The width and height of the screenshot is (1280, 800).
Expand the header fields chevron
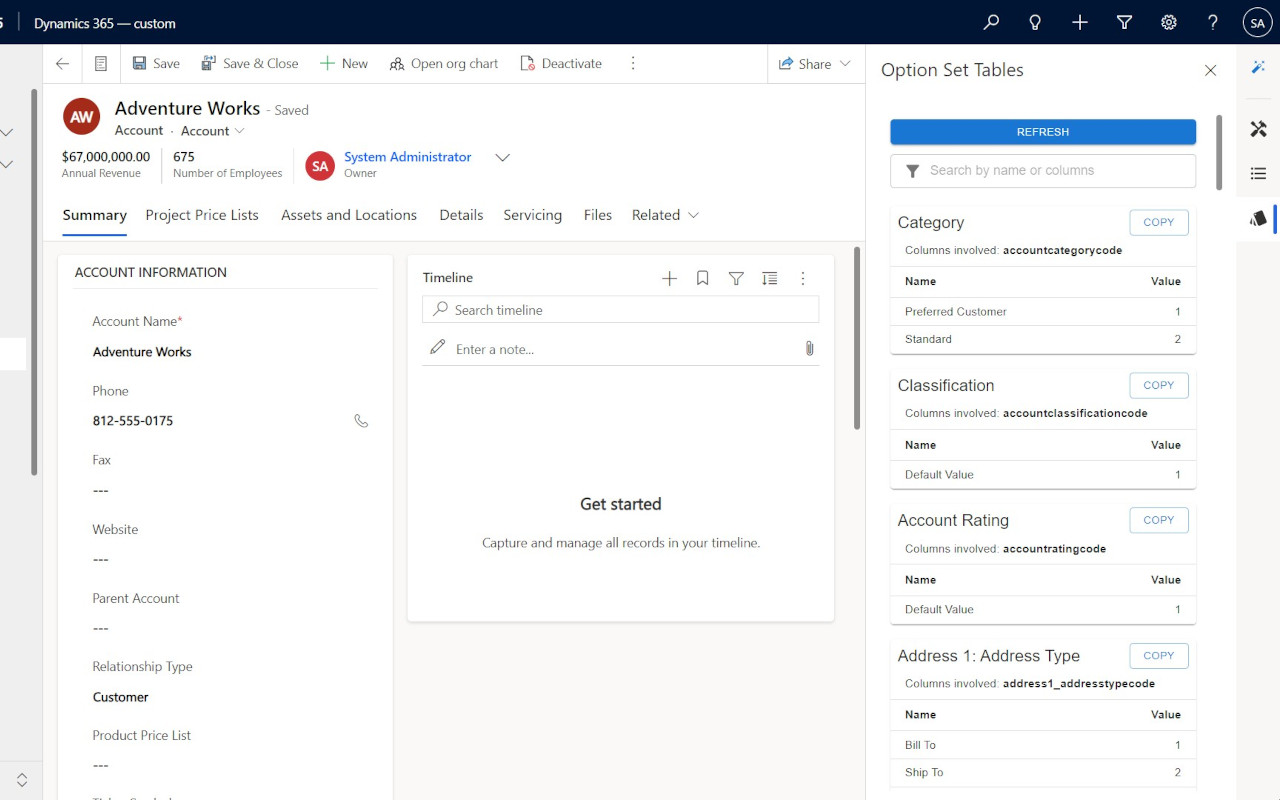point(503,158)
